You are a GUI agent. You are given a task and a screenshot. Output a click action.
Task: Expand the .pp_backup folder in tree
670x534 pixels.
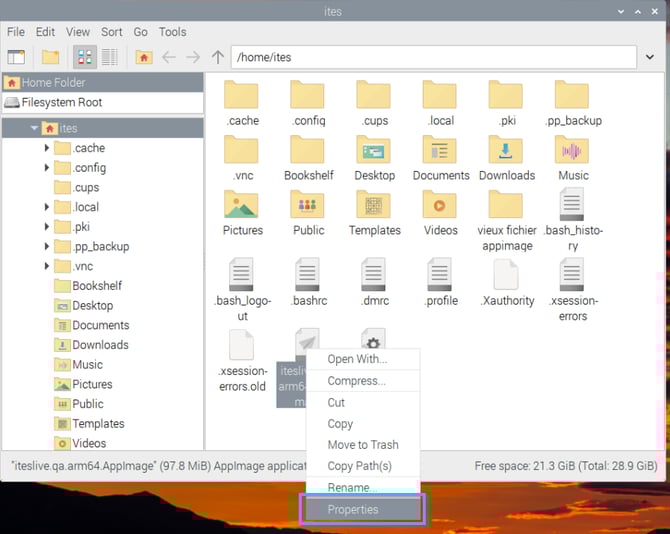pos(47,246)
